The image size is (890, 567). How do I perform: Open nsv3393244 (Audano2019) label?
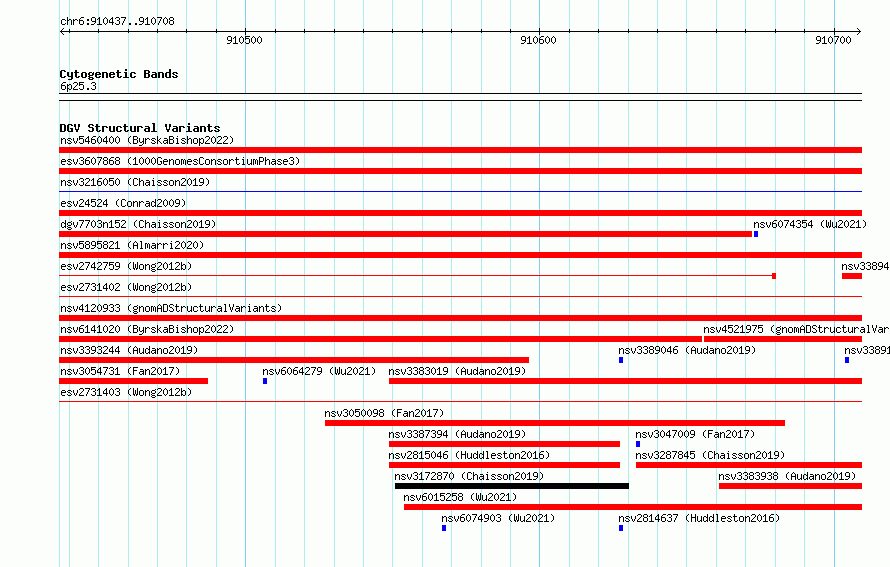pos(129,350)
